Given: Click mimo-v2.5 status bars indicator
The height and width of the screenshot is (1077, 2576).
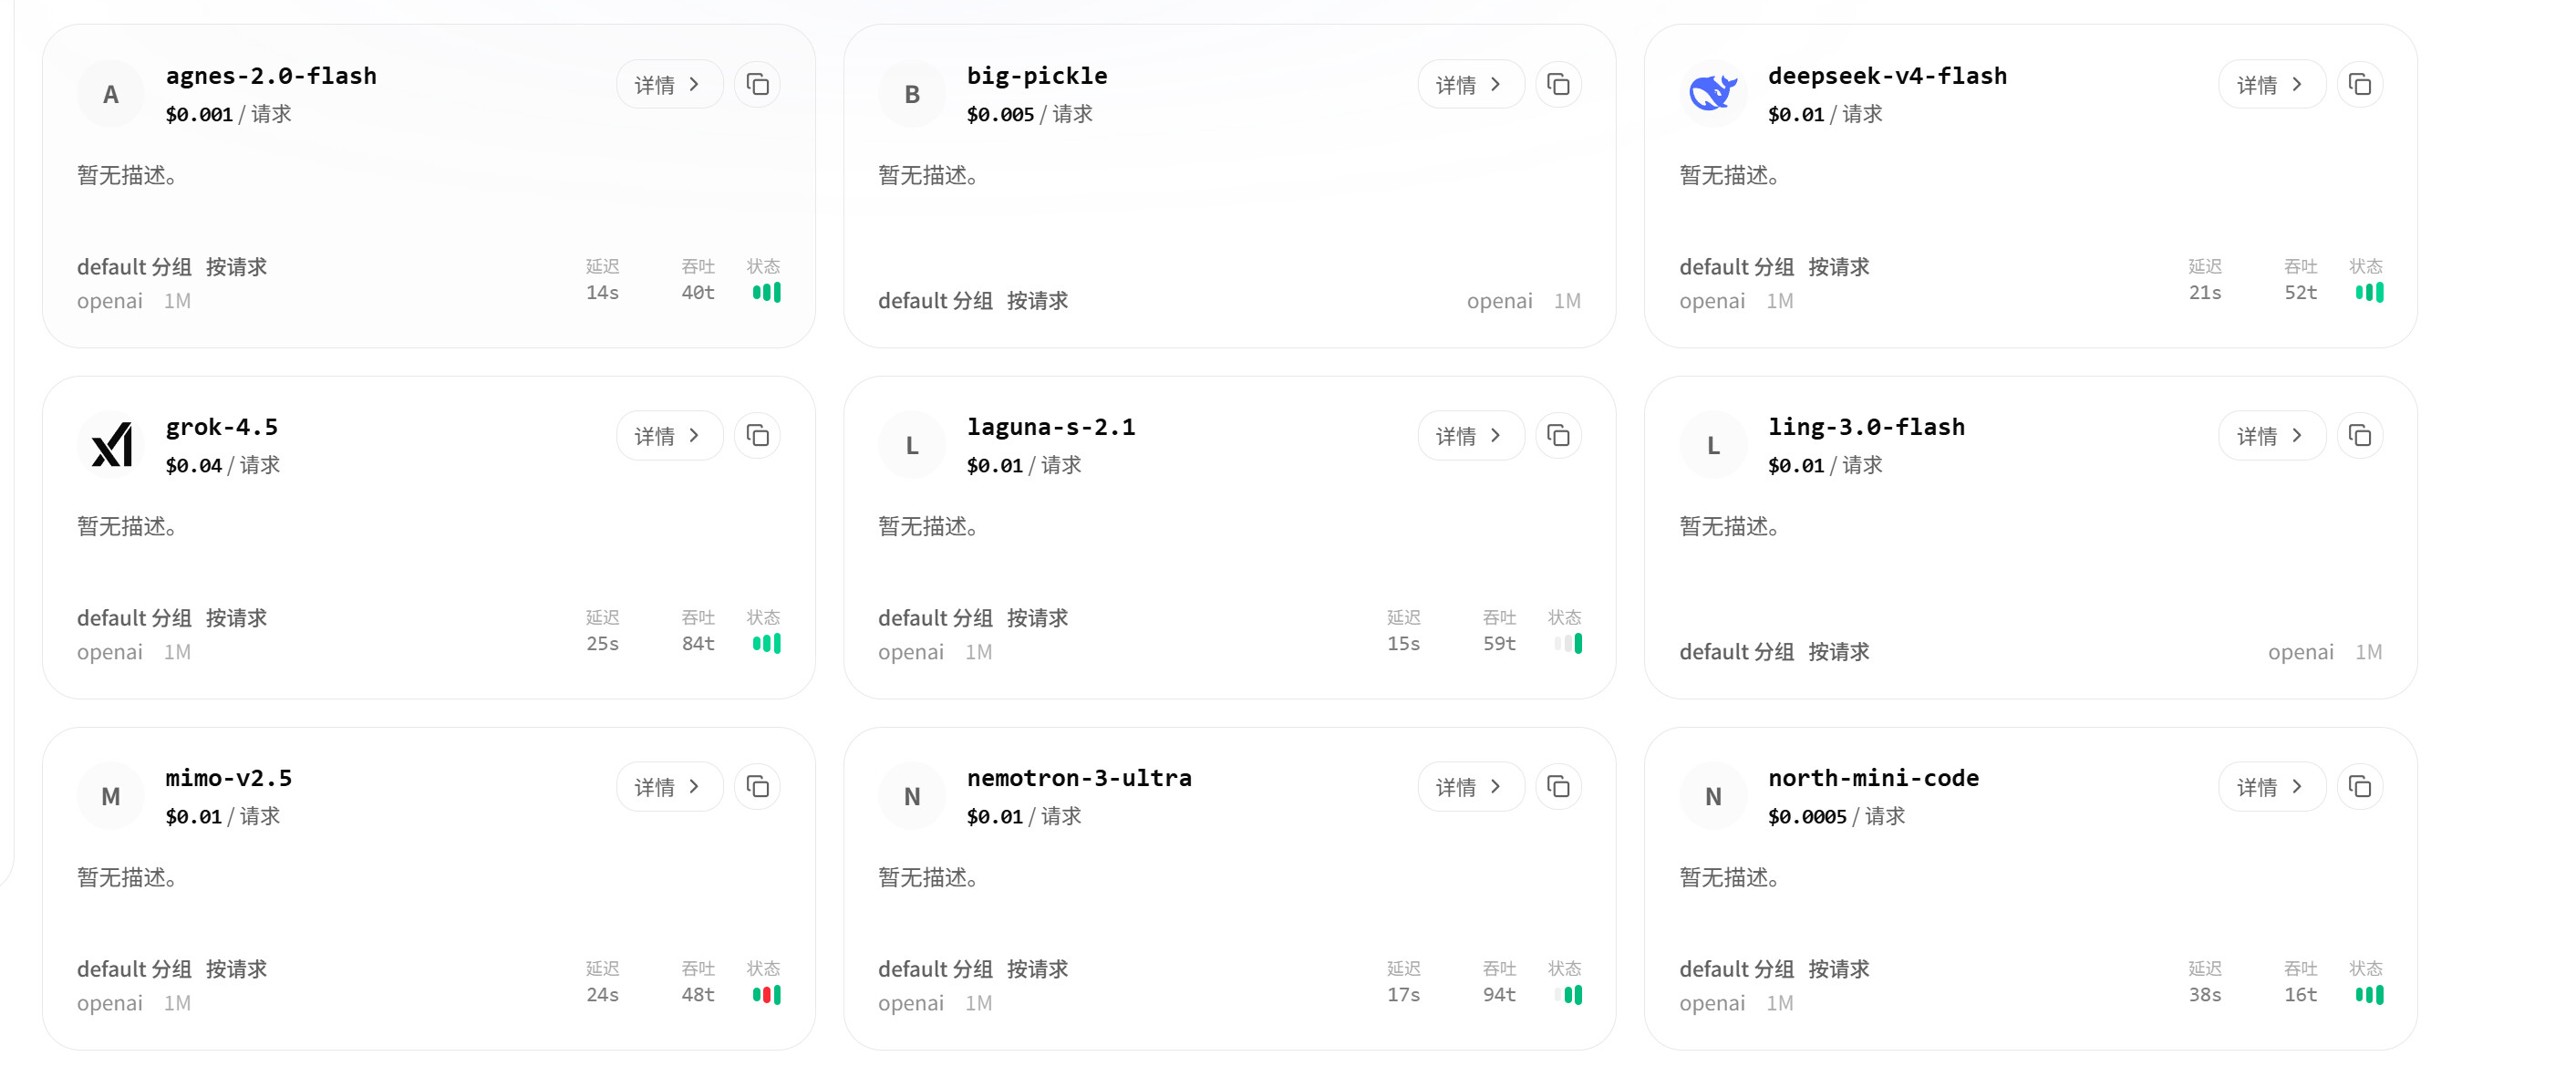Looking at the screenshot, I should tap(766, 995).
